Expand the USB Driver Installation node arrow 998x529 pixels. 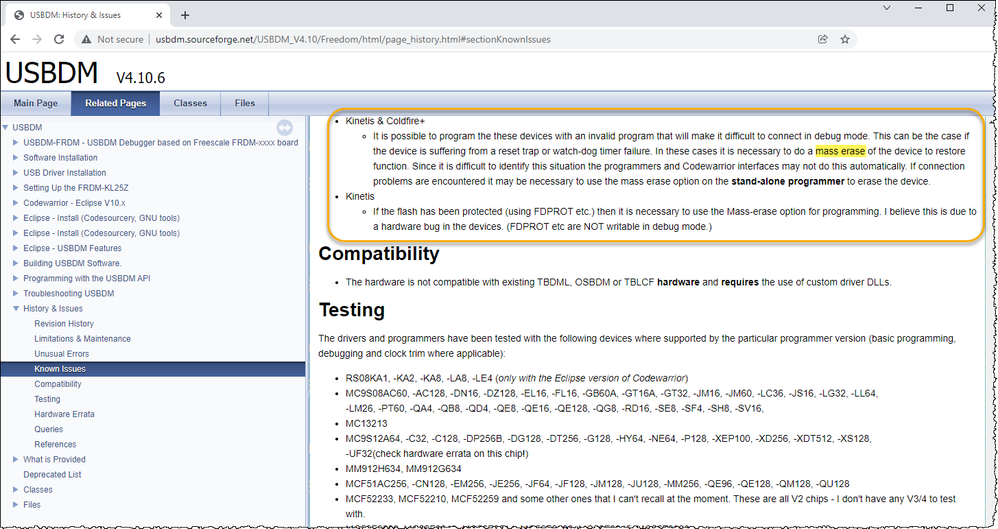point(16,173)
